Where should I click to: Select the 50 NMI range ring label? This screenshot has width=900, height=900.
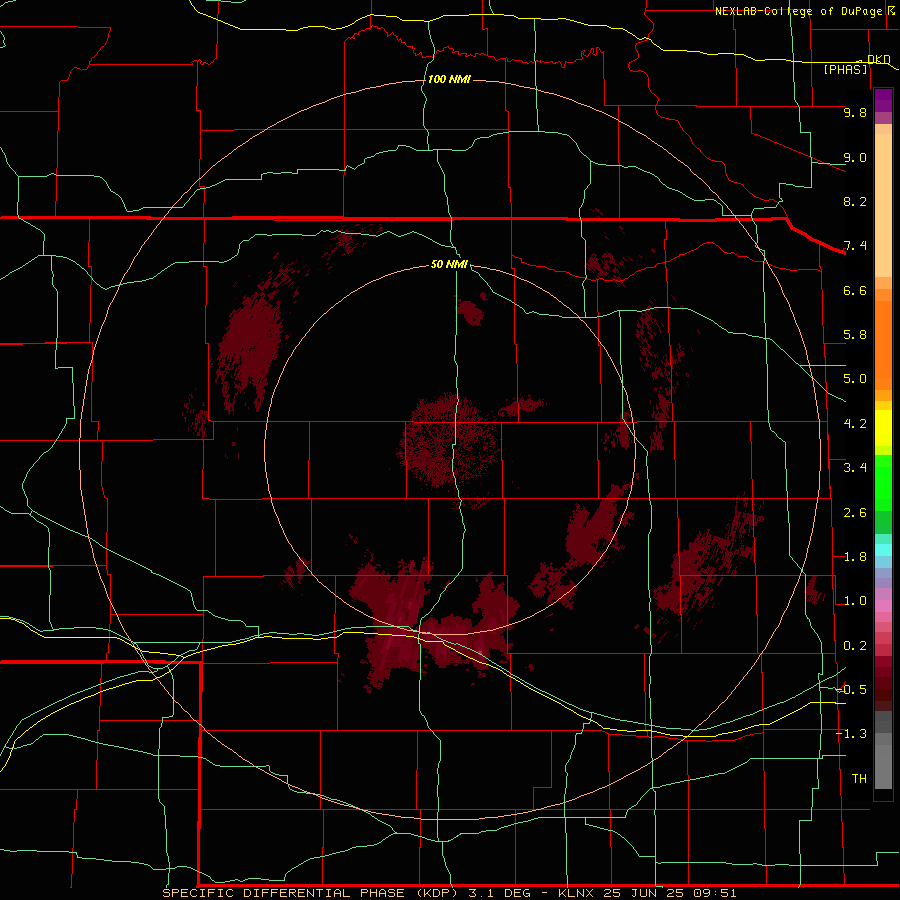click(x=449, y=264)
